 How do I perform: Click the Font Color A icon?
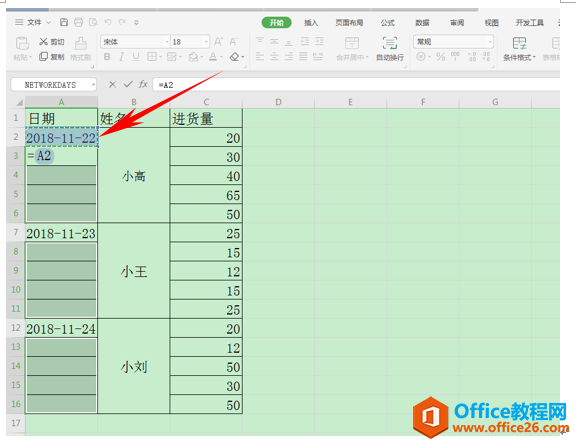(x=213, y=57)
